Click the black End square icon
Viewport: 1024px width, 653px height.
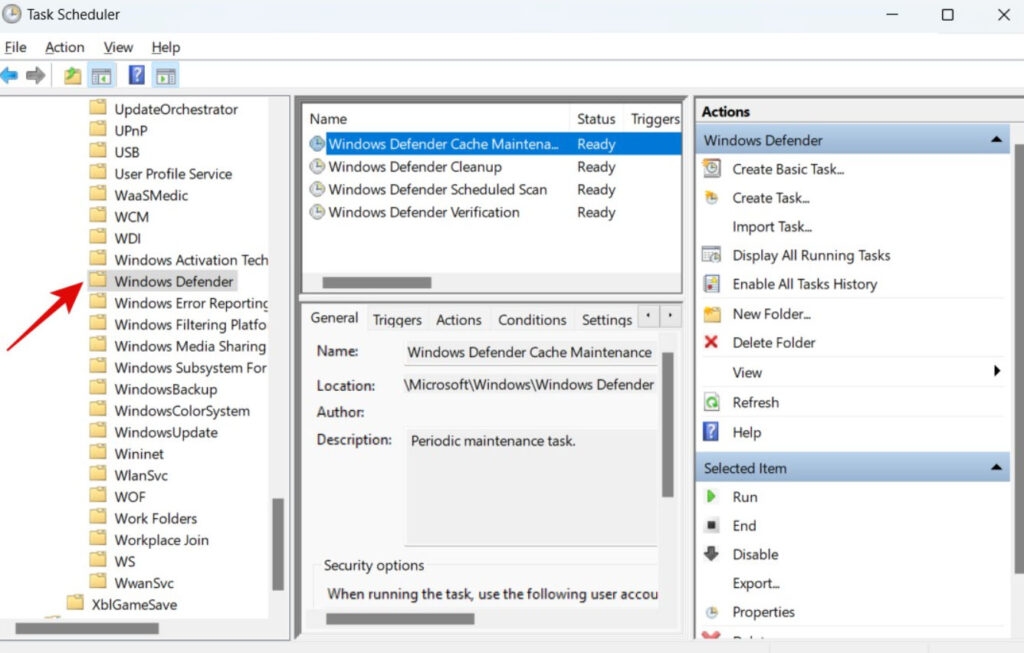[712, 525]
